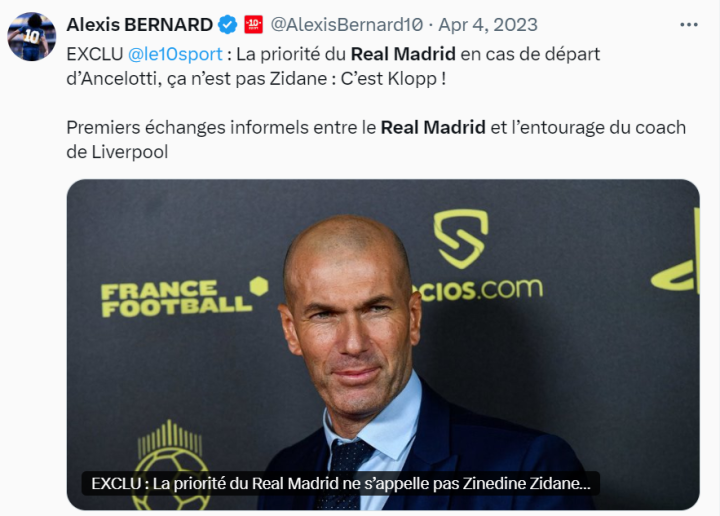Screen dimensions: 720x516
Task: Open the tweet's three-dot more options menu
Action: coord(689,25)
